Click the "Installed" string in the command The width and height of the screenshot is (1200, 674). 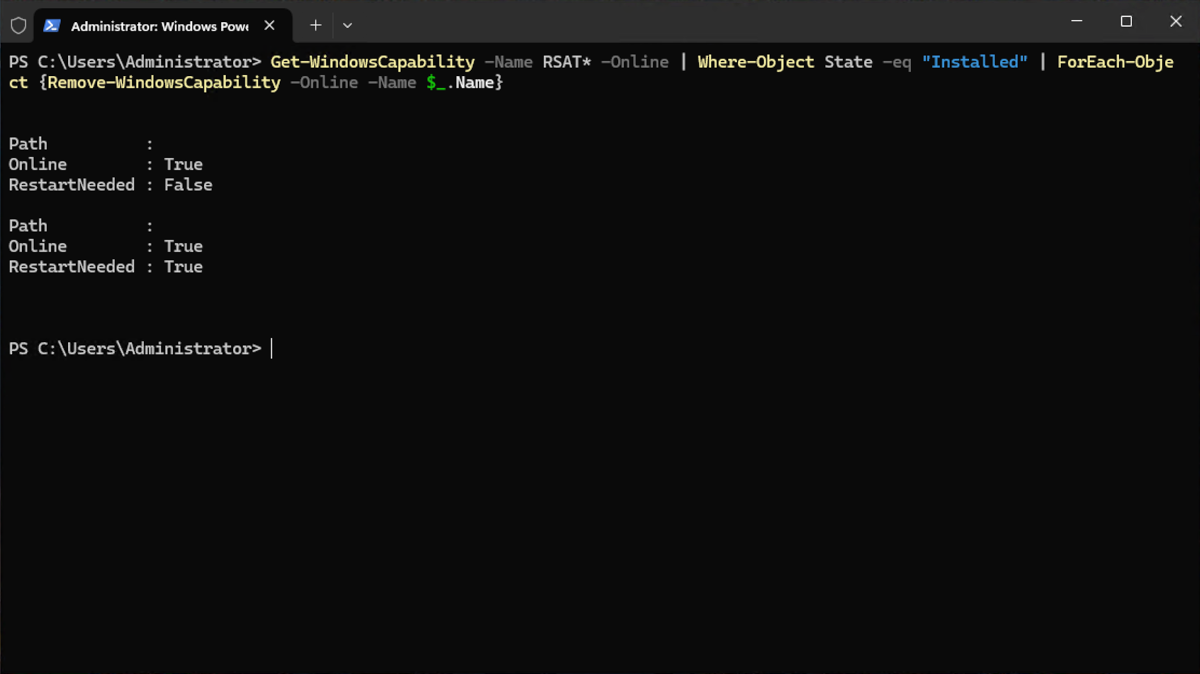pos(975,62)
